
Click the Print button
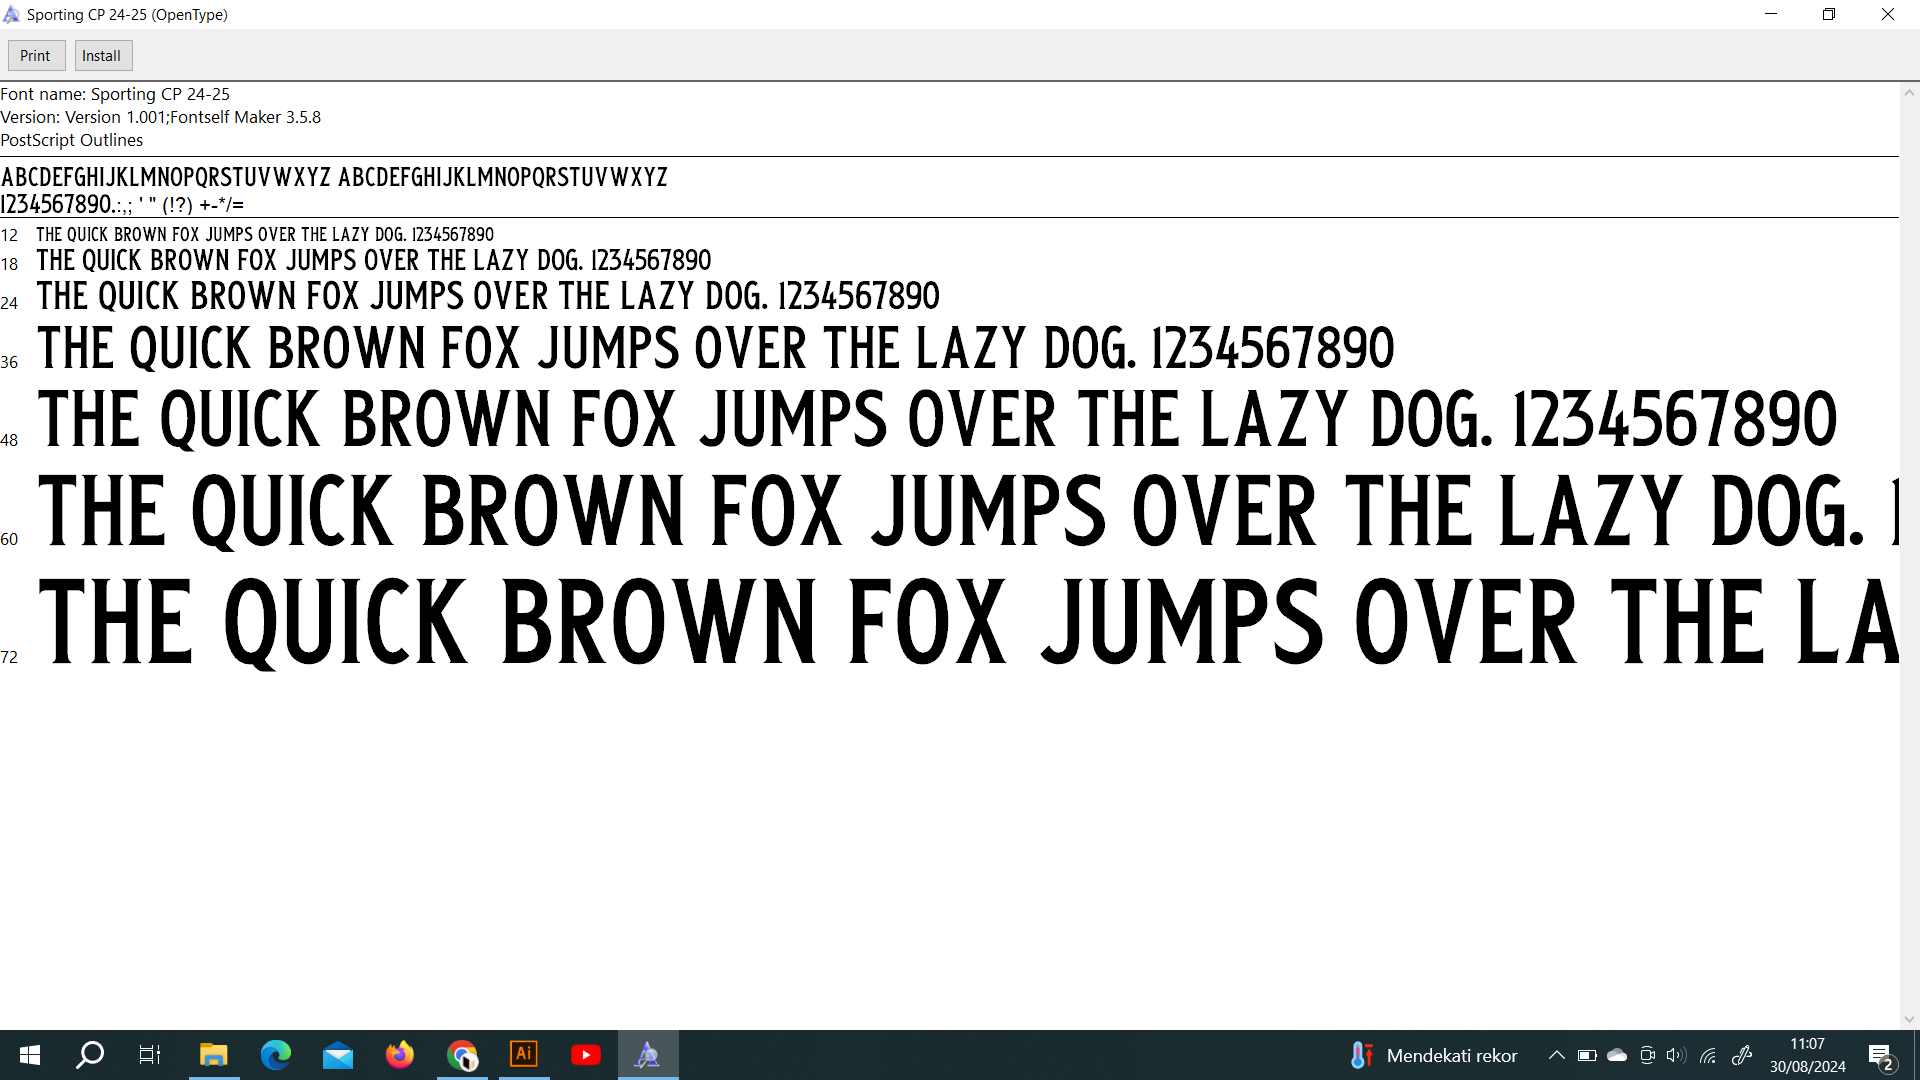point(36,56)
